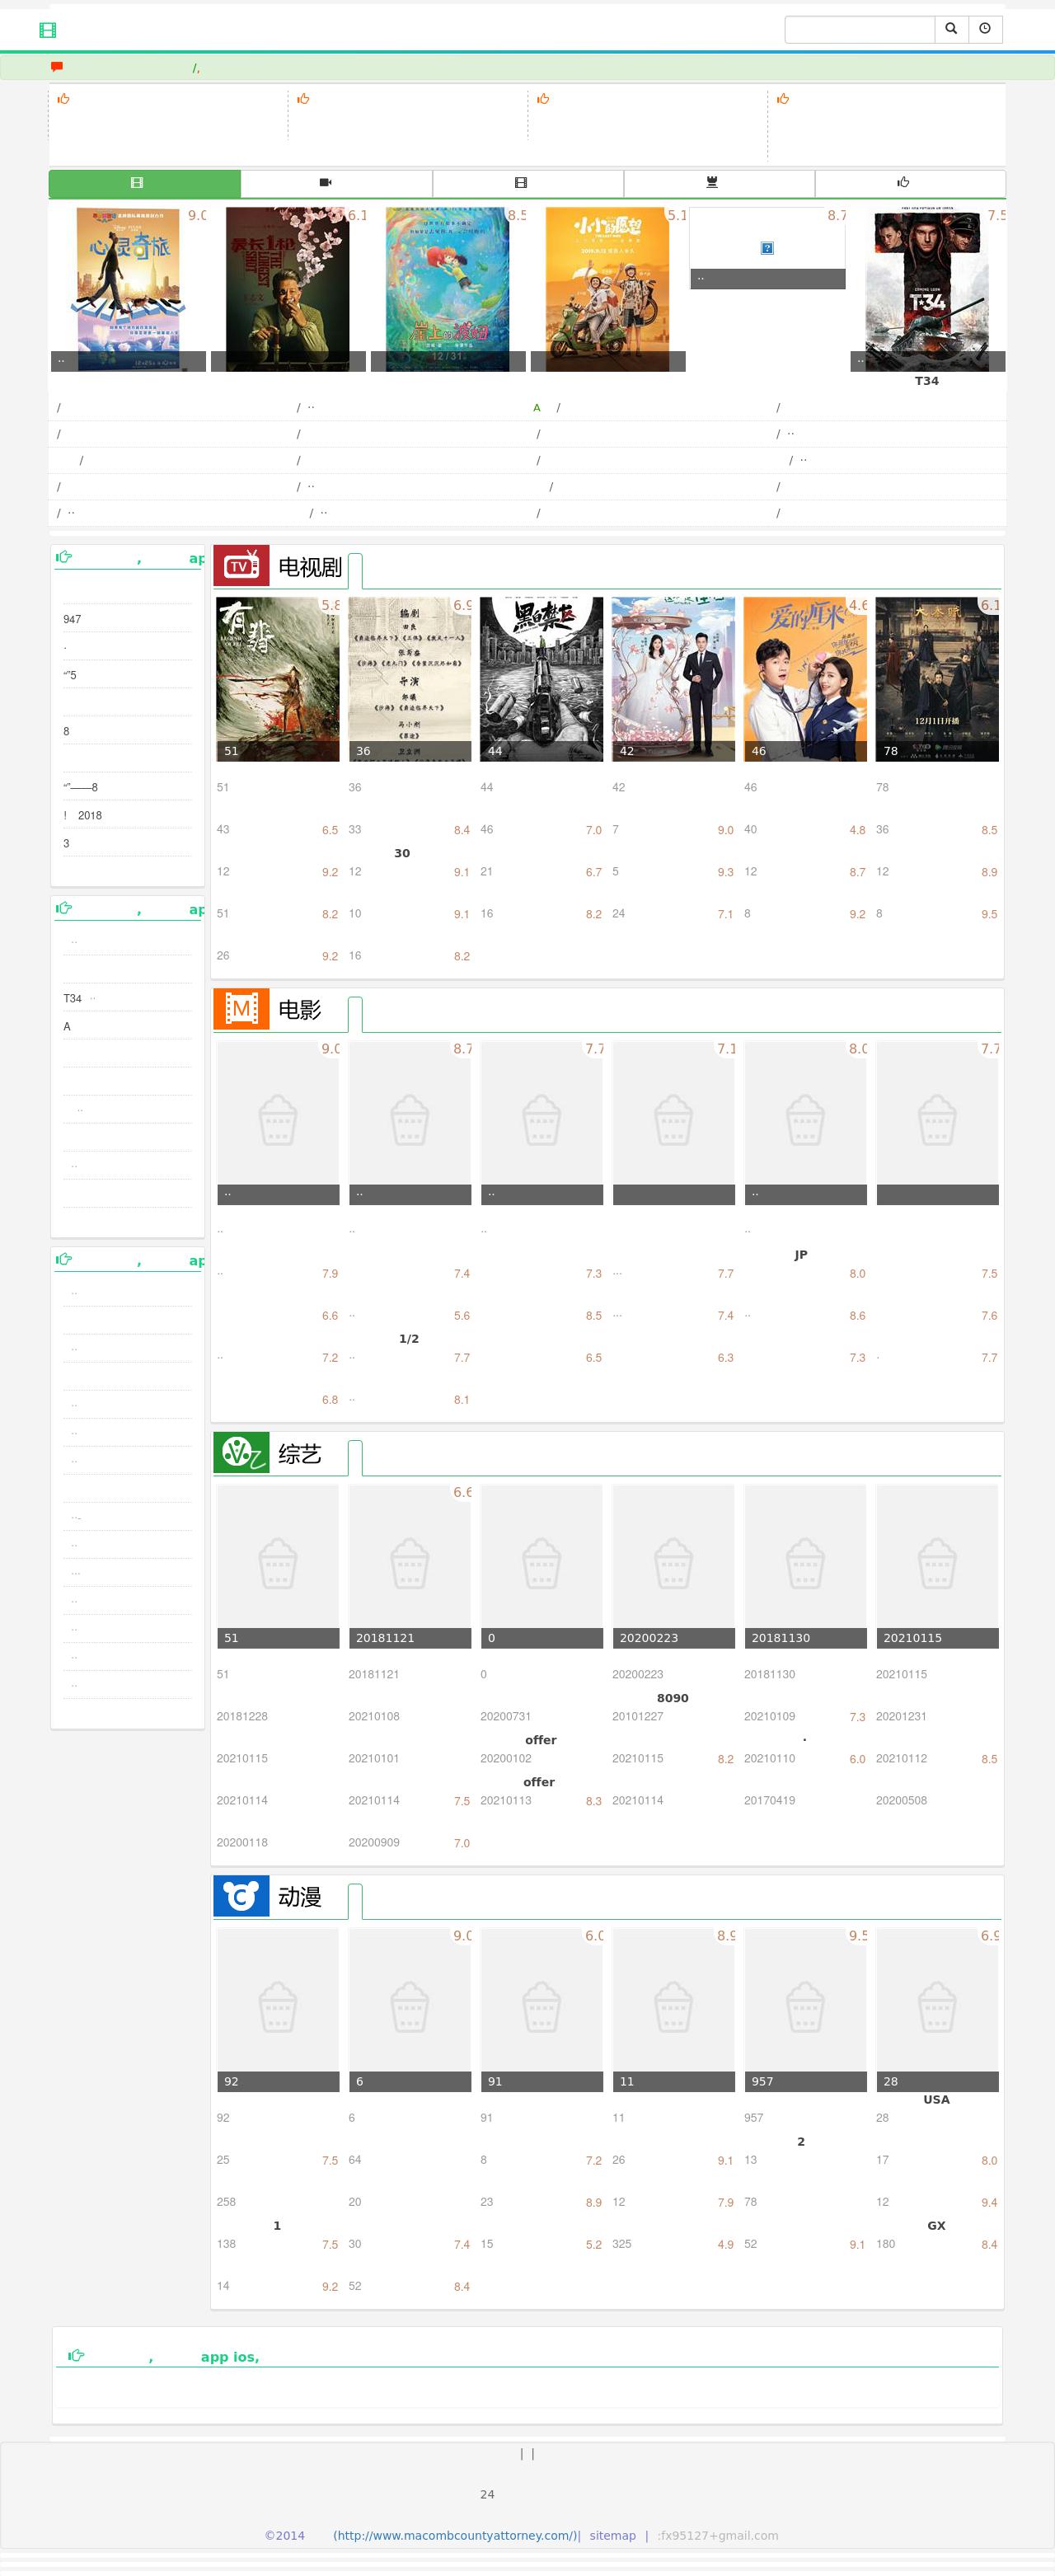The width and height of the screenshot is (1055, 2576).
Task: Click thumbs-up icon above sidebar list with T34
Action: coord(64,908)
